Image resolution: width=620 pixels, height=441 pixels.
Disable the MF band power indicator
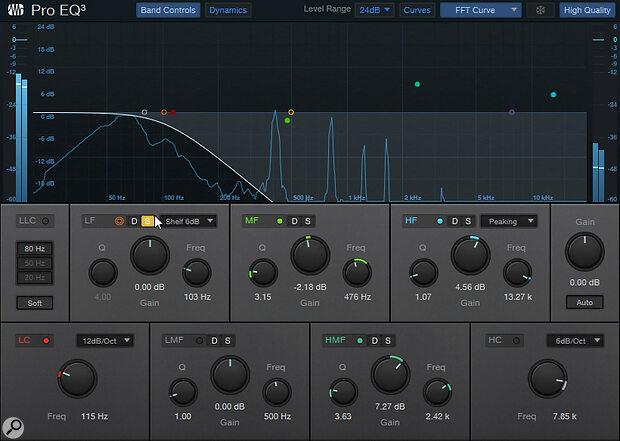coord(280,221)
